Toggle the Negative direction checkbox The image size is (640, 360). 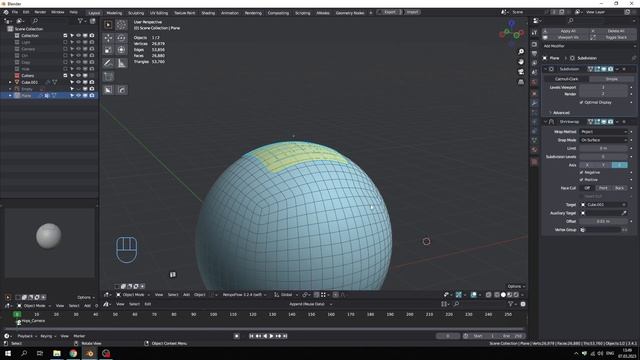[x=582, y=173]
